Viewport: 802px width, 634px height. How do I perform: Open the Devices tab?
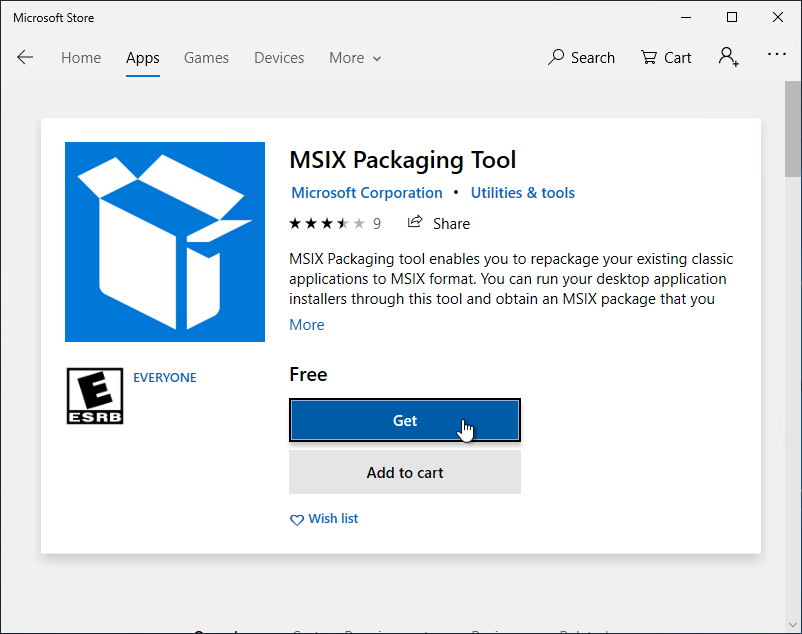click(x=279, y=58)
